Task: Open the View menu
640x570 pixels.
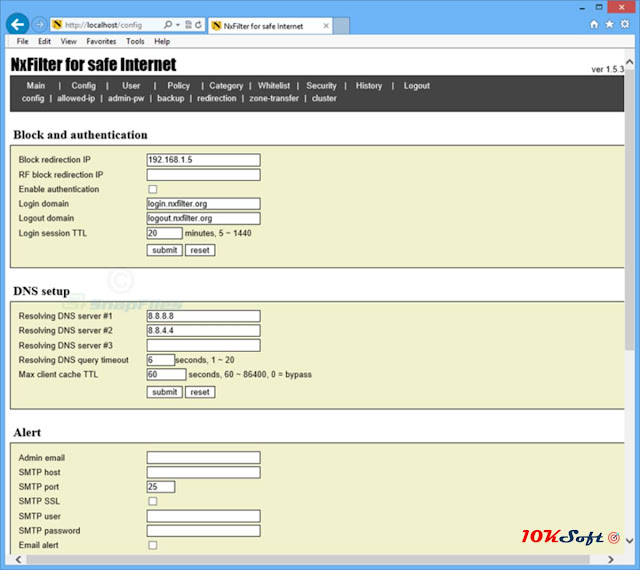Action: (69, 41)
